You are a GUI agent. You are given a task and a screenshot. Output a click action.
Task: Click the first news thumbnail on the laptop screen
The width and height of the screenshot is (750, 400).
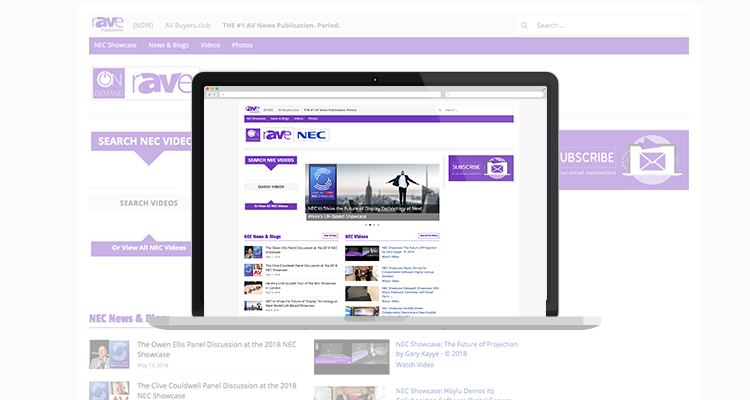(253, 252)
